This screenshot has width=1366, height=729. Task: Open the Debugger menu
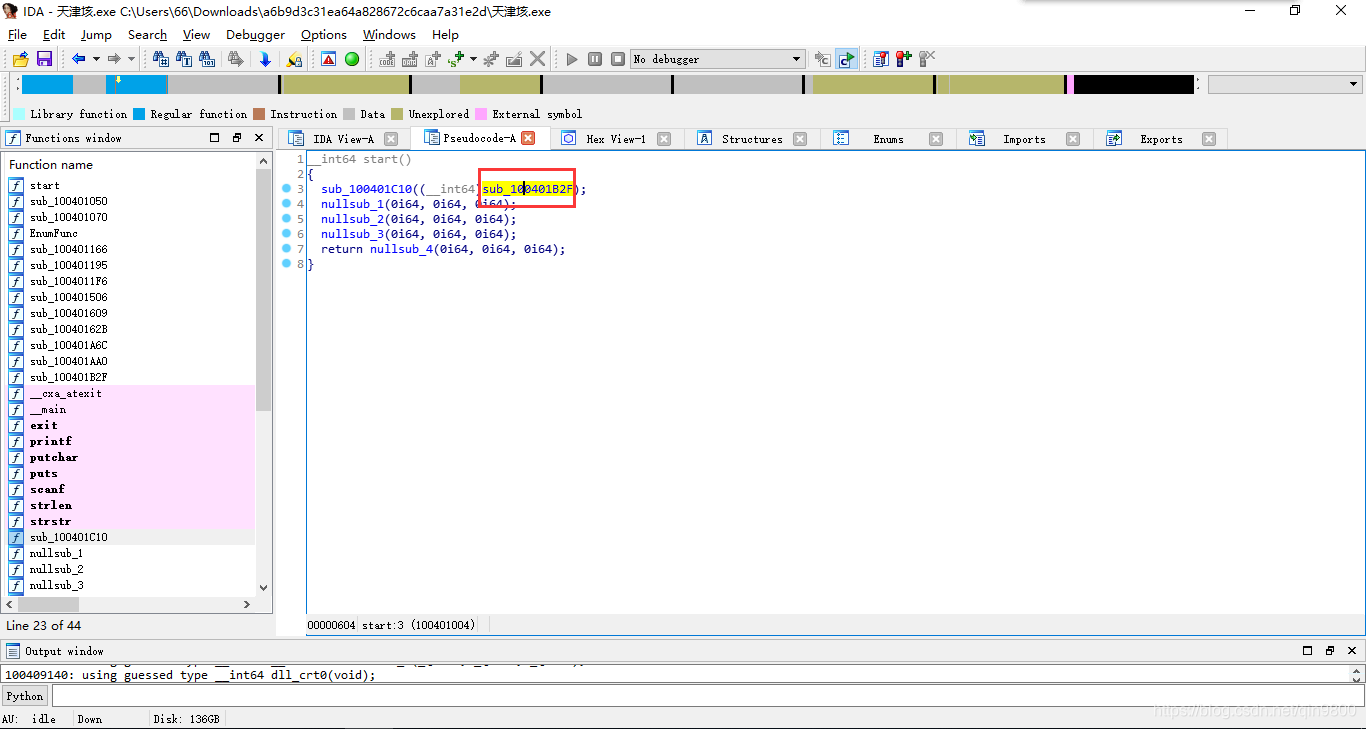(255, 34)
